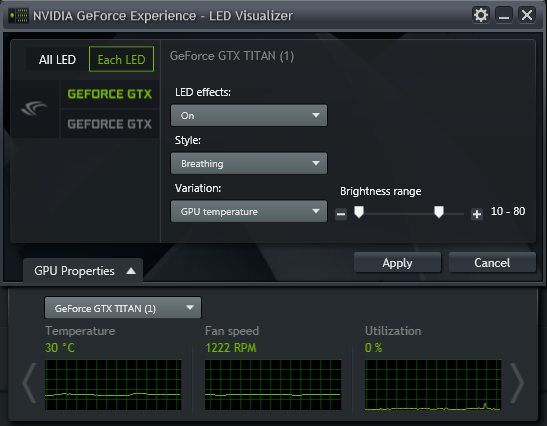Open GeForce GTX TITAN (1) GPU selector
This screenshot has height=426, width=547.
(123, 308)
